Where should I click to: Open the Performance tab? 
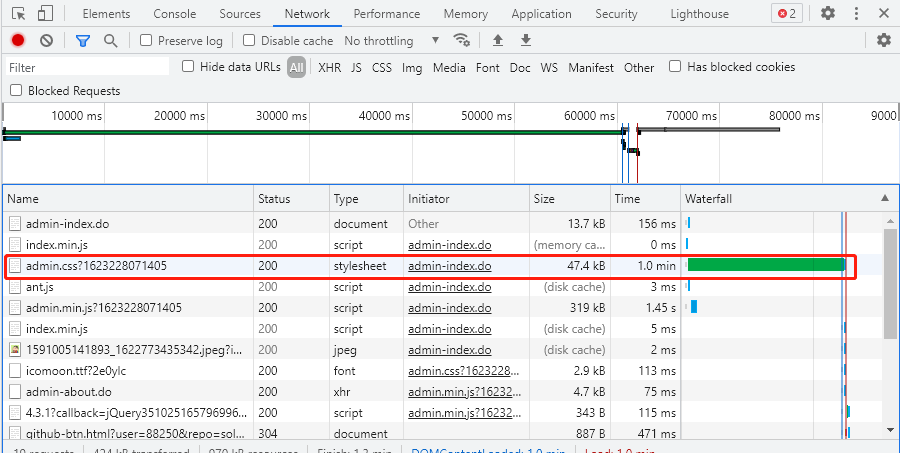(387, 14)
